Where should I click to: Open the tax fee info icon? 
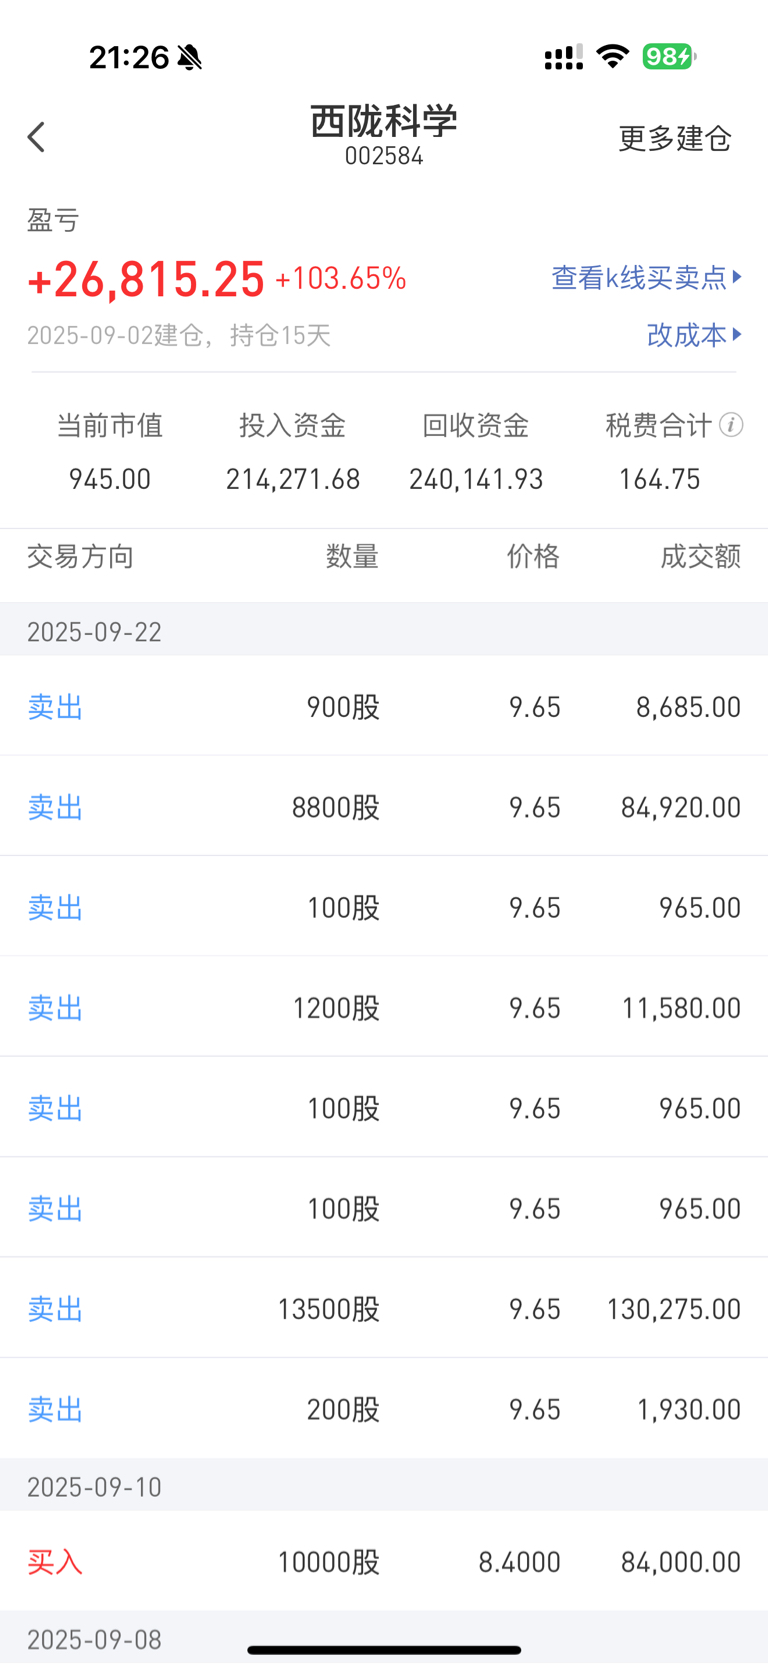[731, 426]
